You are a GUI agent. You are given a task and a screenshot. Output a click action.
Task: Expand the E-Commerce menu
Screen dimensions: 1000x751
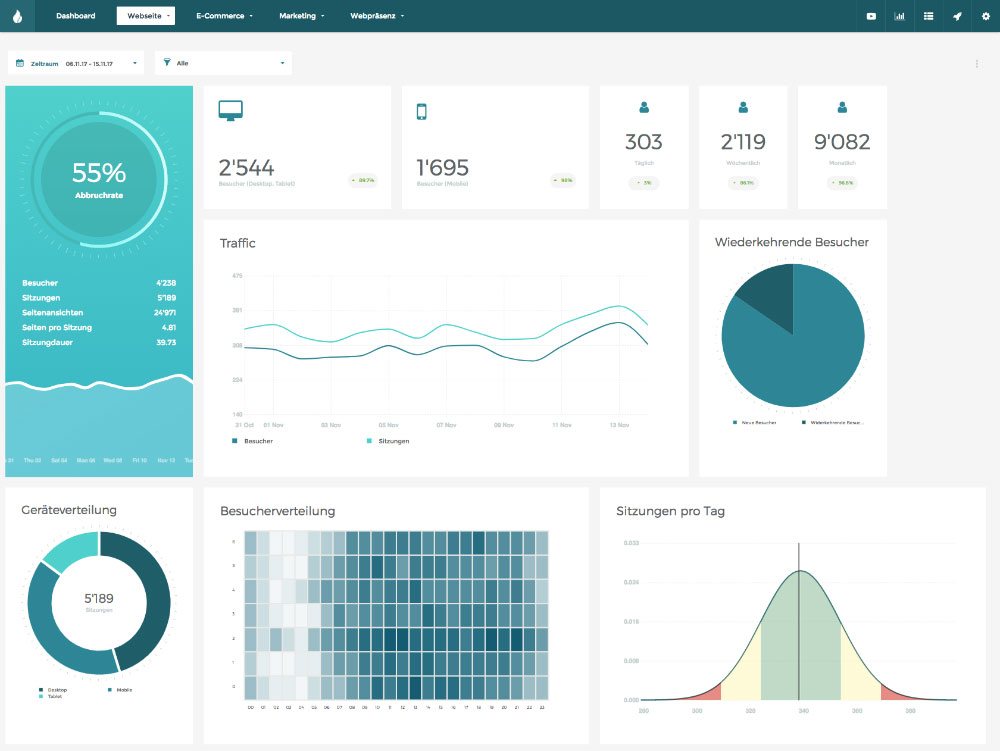click(x=224, y=16)
